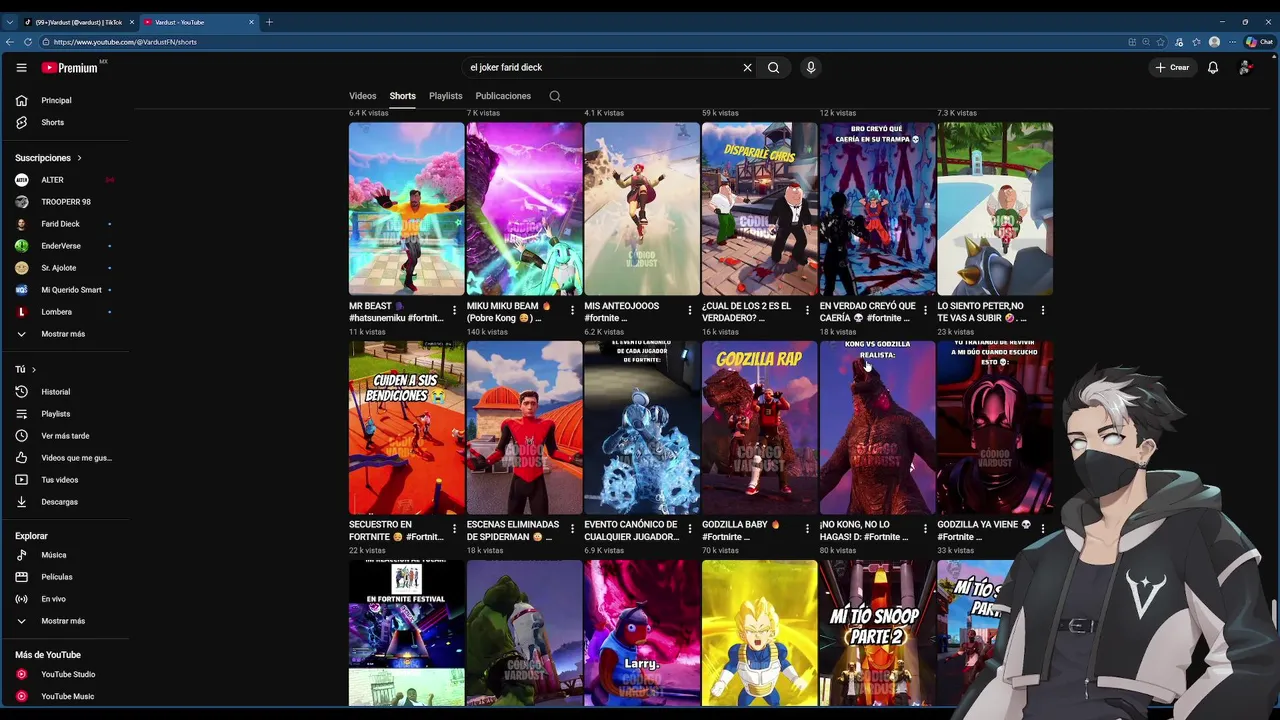Reload the page with the refresh button
The width and height of the screenshot is (1280, 720).
[28, 42]
